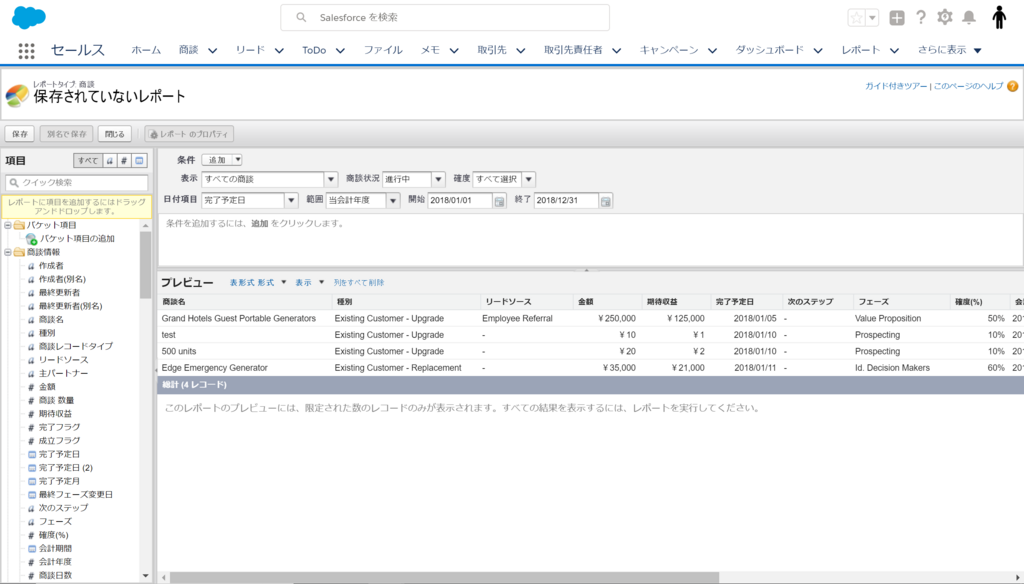Click the 列をすべて削除 link

pos(359,283)
